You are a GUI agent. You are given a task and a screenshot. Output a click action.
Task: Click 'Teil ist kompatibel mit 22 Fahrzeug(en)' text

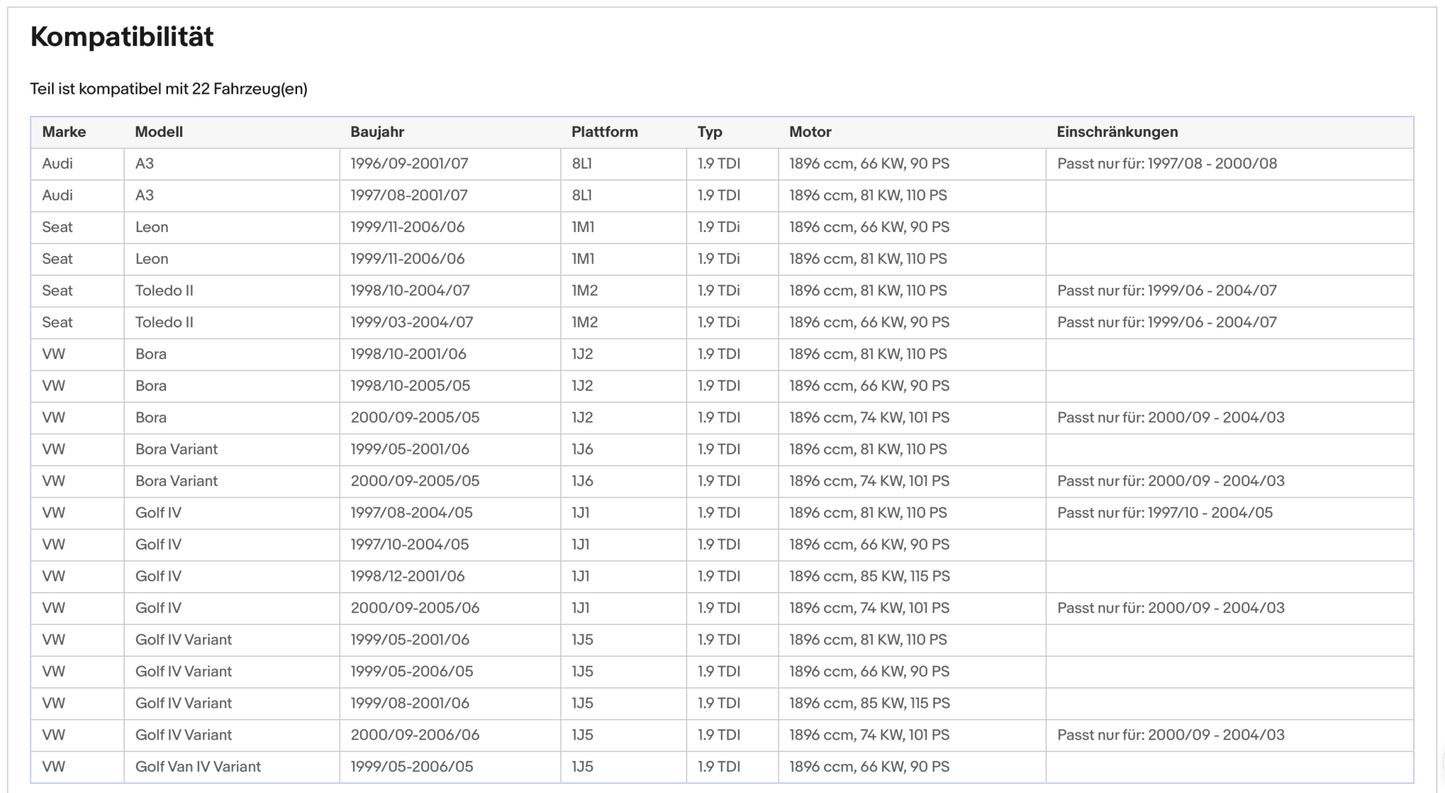click(169, 89)
